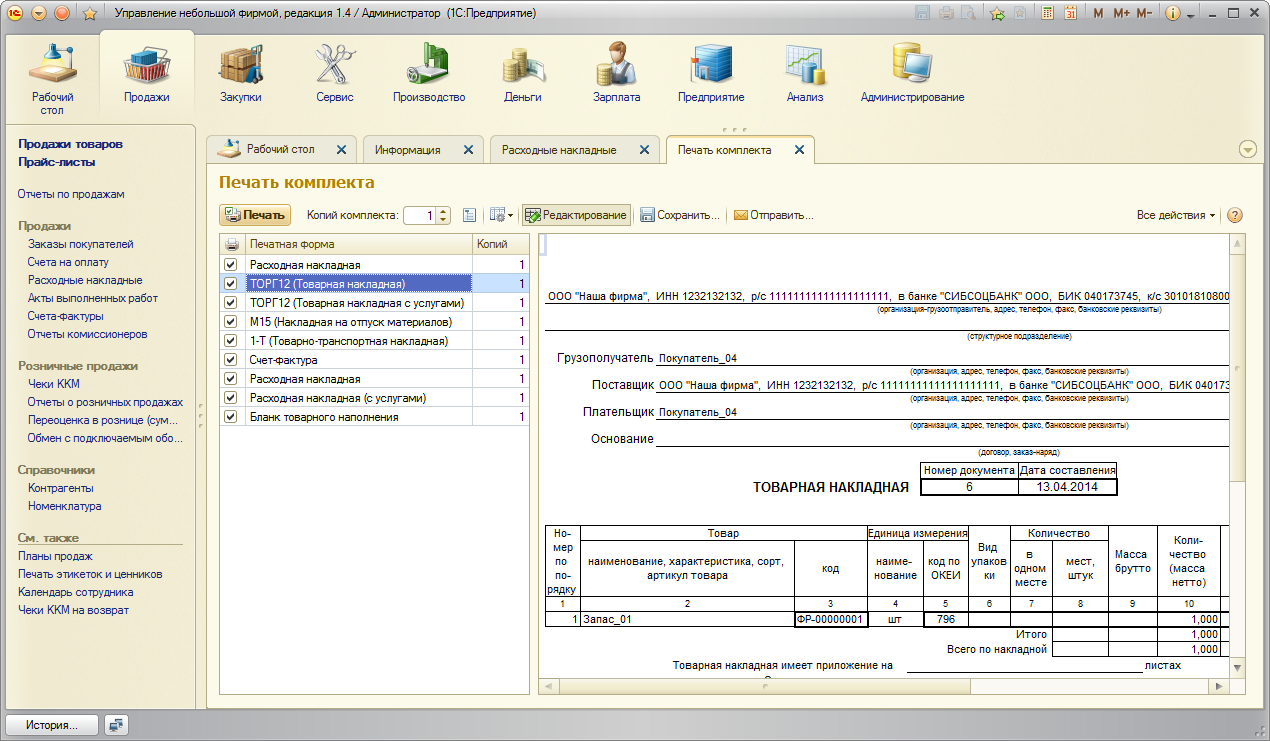The image size is (1270, 741).
Task: Open Заказы покупателей link in sidebar
Action: click(x=80, y=244)
